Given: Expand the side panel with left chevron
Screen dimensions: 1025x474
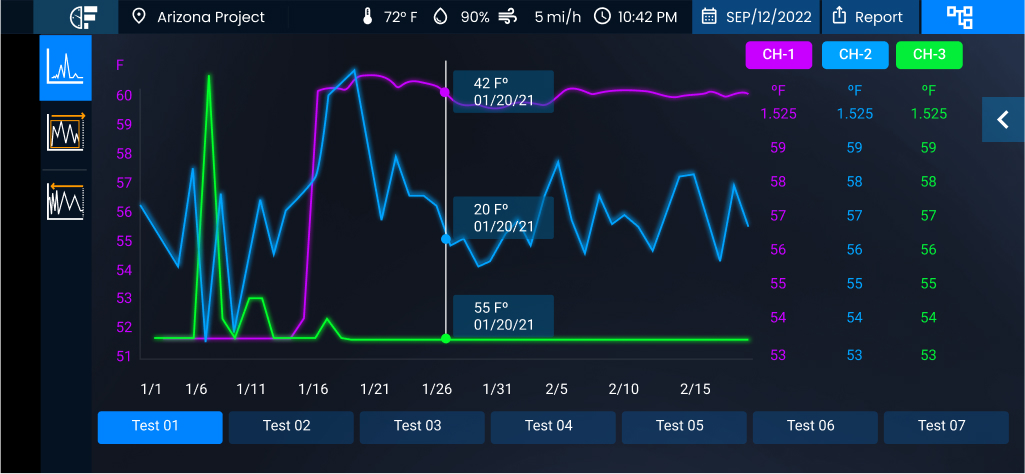Looking at the screenshot, I should coord(1003,120).
